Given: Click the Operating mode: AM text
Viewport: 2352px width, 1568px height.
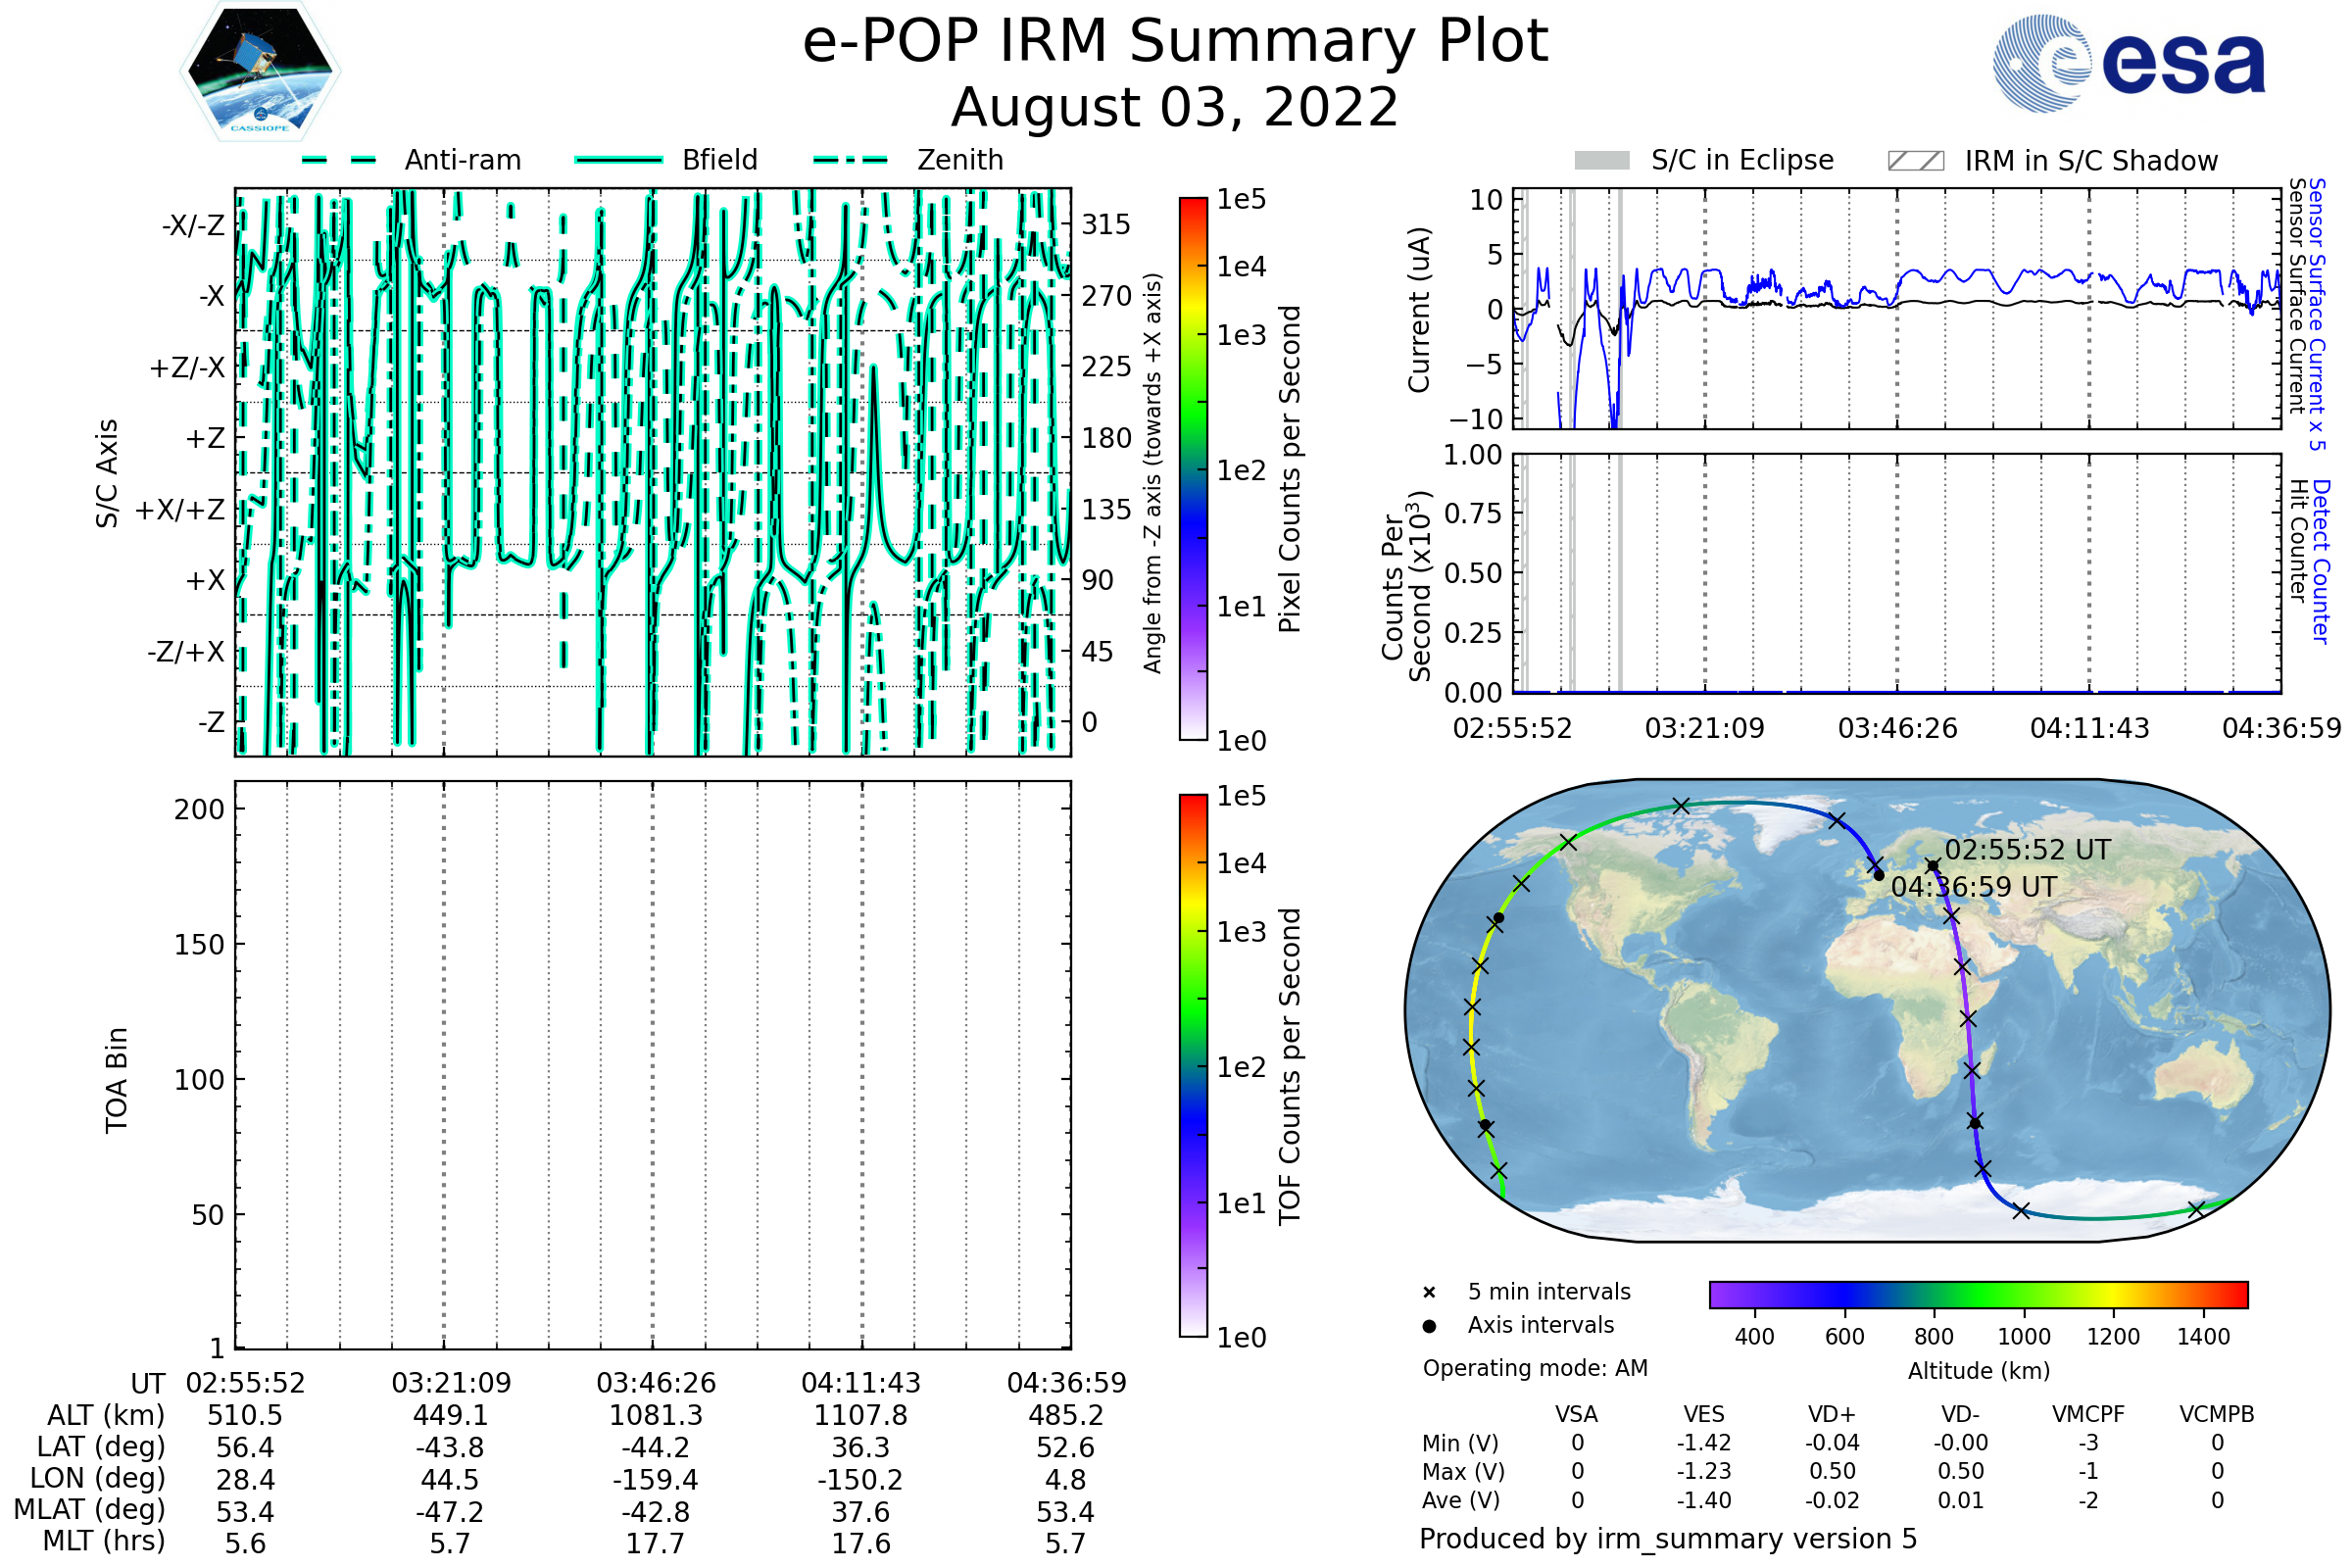Looking at the screenshot, I should [x=1535, y=1368].
